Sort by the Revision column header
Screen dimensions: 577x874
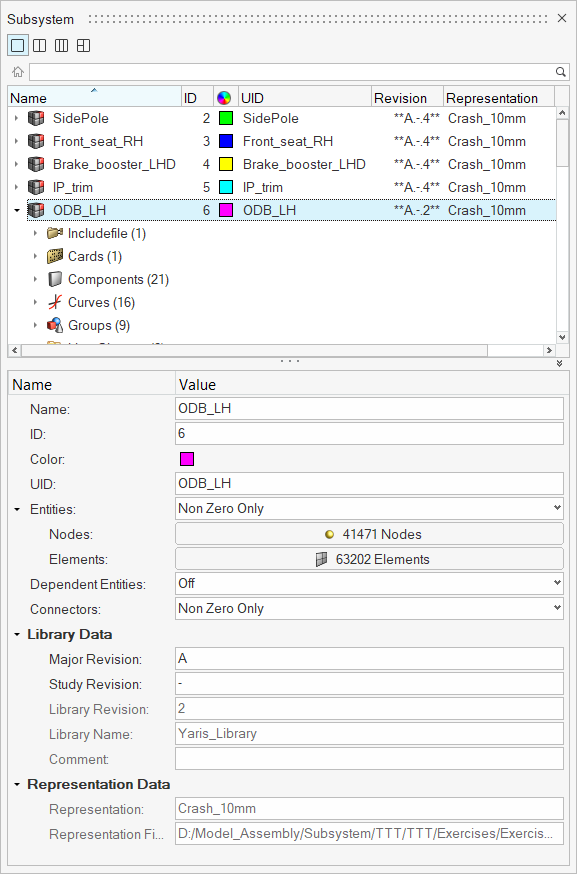coord(407,98)
